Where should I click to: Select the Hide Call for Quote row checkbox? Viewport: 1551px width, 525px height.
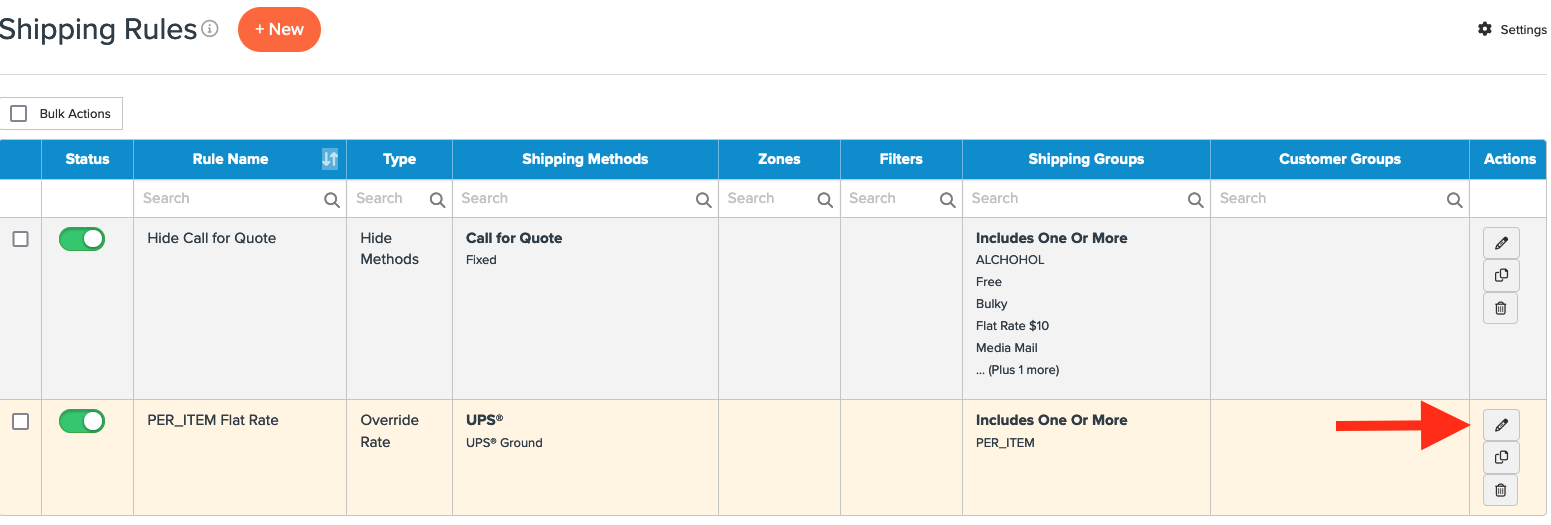click(20, 239)
